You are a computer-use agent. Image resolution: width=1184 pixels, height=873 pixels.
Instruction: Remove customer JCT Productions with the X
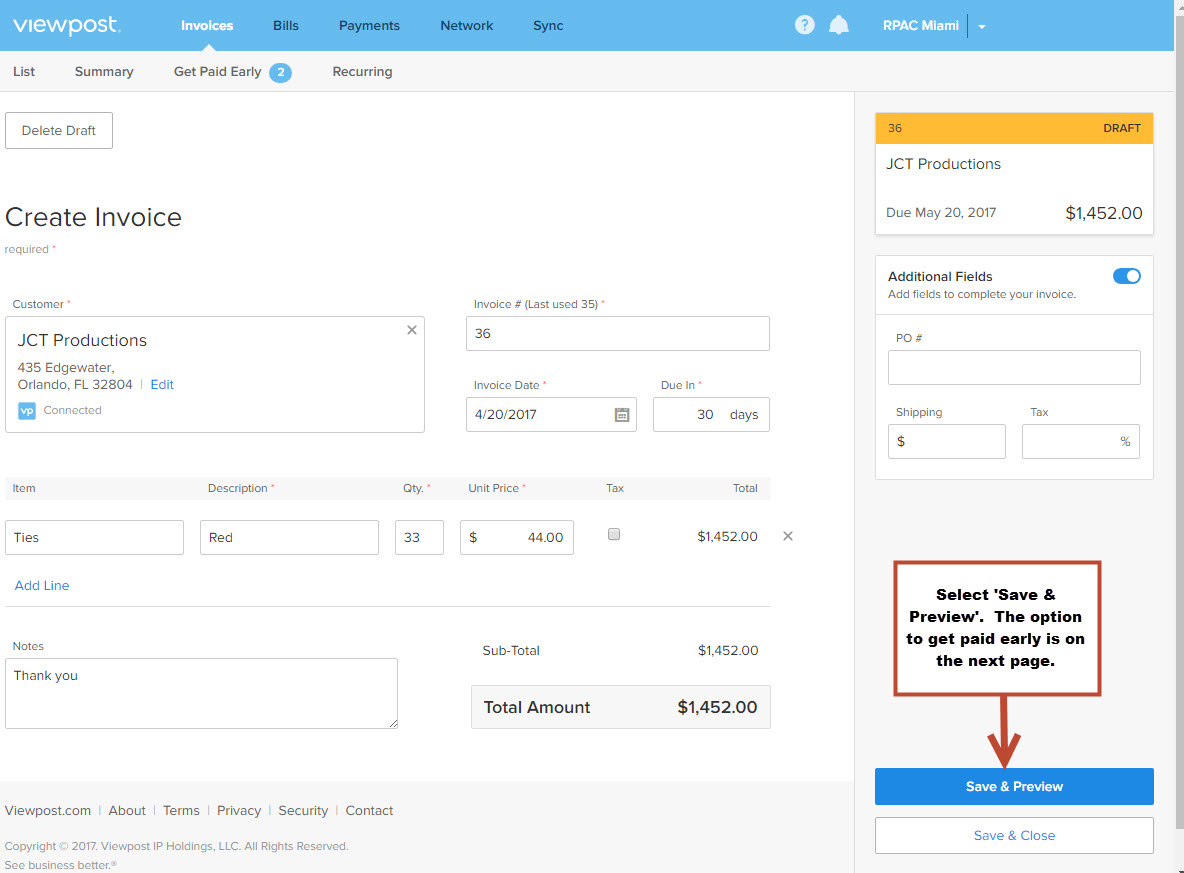pyautogui.click(x=412, y=330)
